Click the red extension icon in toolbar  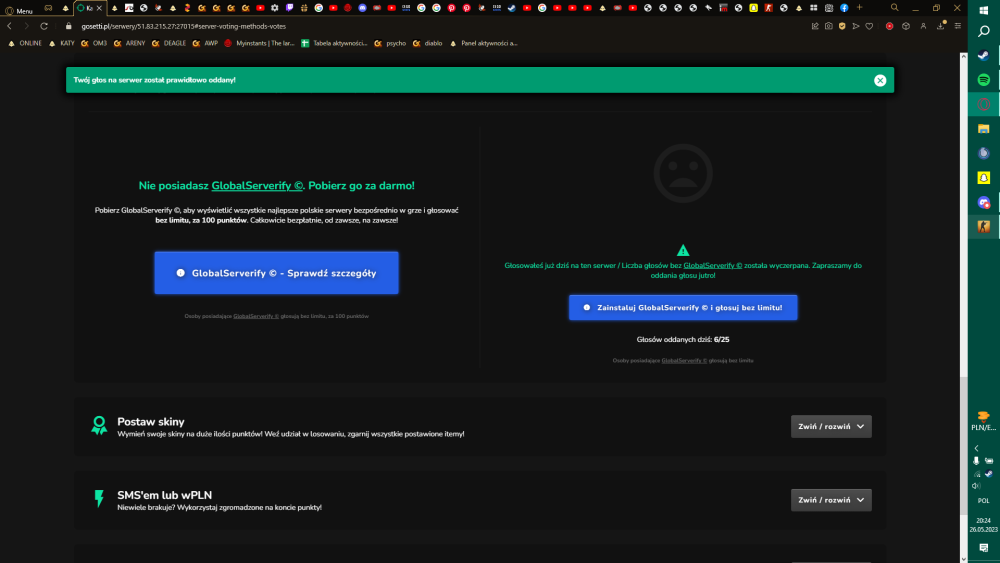pos(890,26)
